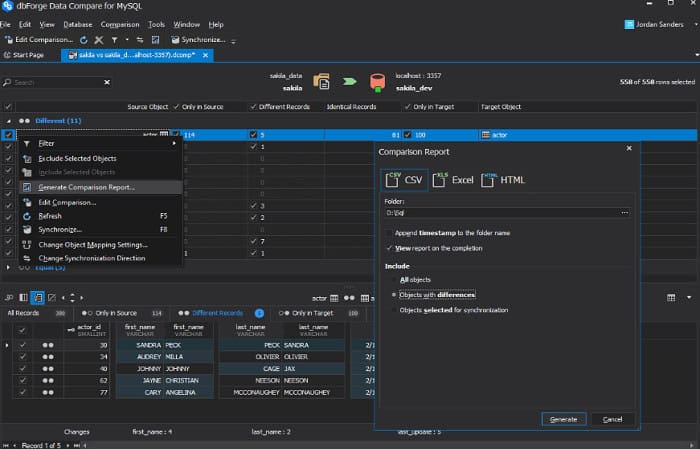Viewport: 700px width, 449px height.
Task: Click the hide pane diagonal icon
Action: pos(52,298)
